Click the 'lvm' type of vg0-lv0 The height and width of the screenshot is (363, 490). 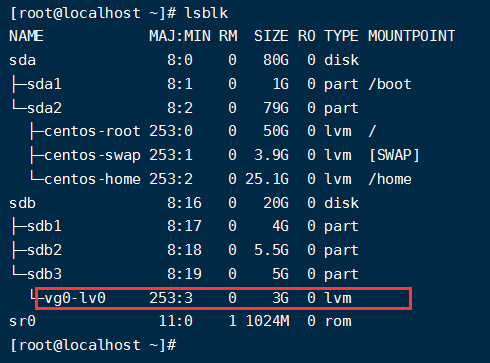click(x=338, y=298)
